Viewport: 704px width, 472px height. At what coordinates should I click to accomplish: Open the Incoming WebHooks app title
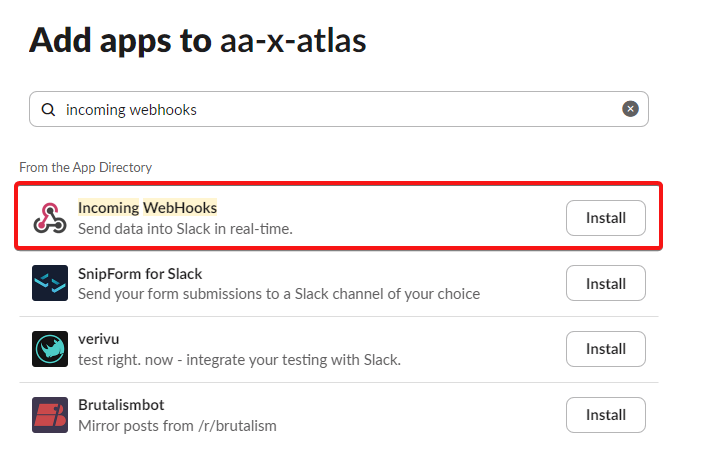(147, 207)
